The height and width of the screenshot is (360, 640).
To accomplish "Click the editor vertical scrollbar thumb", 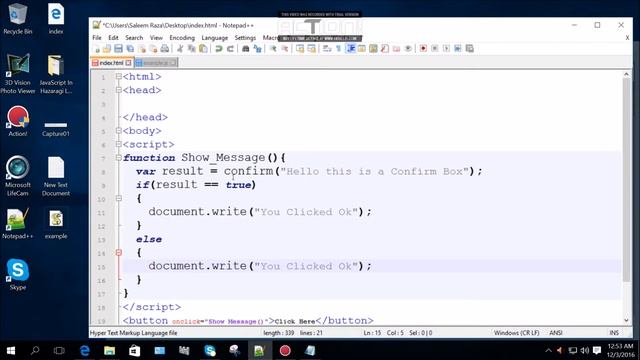I will coord(627,180).
